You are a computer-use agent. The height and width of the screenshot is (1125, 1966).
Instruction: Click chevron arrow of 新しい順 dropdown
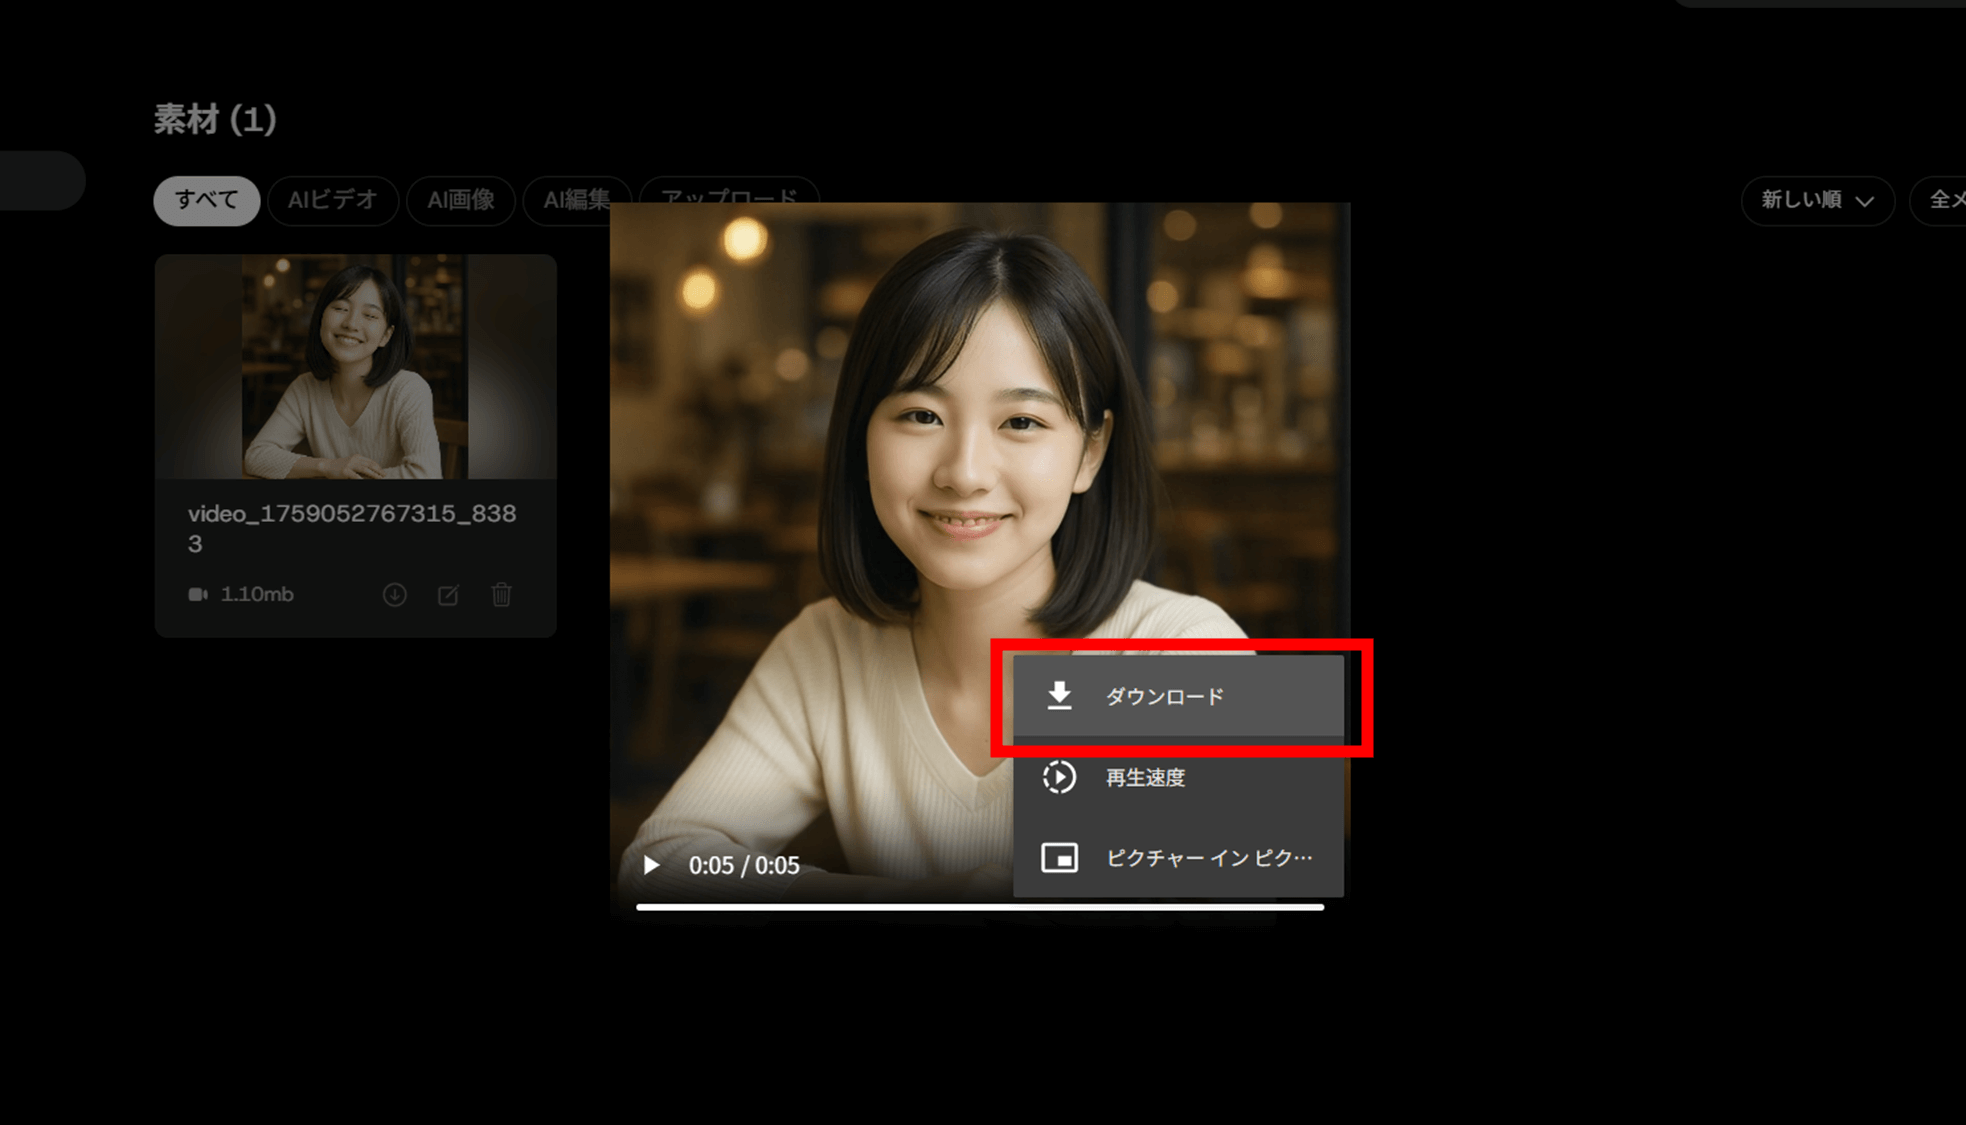pyautogui.click(x=1865, y=201)
